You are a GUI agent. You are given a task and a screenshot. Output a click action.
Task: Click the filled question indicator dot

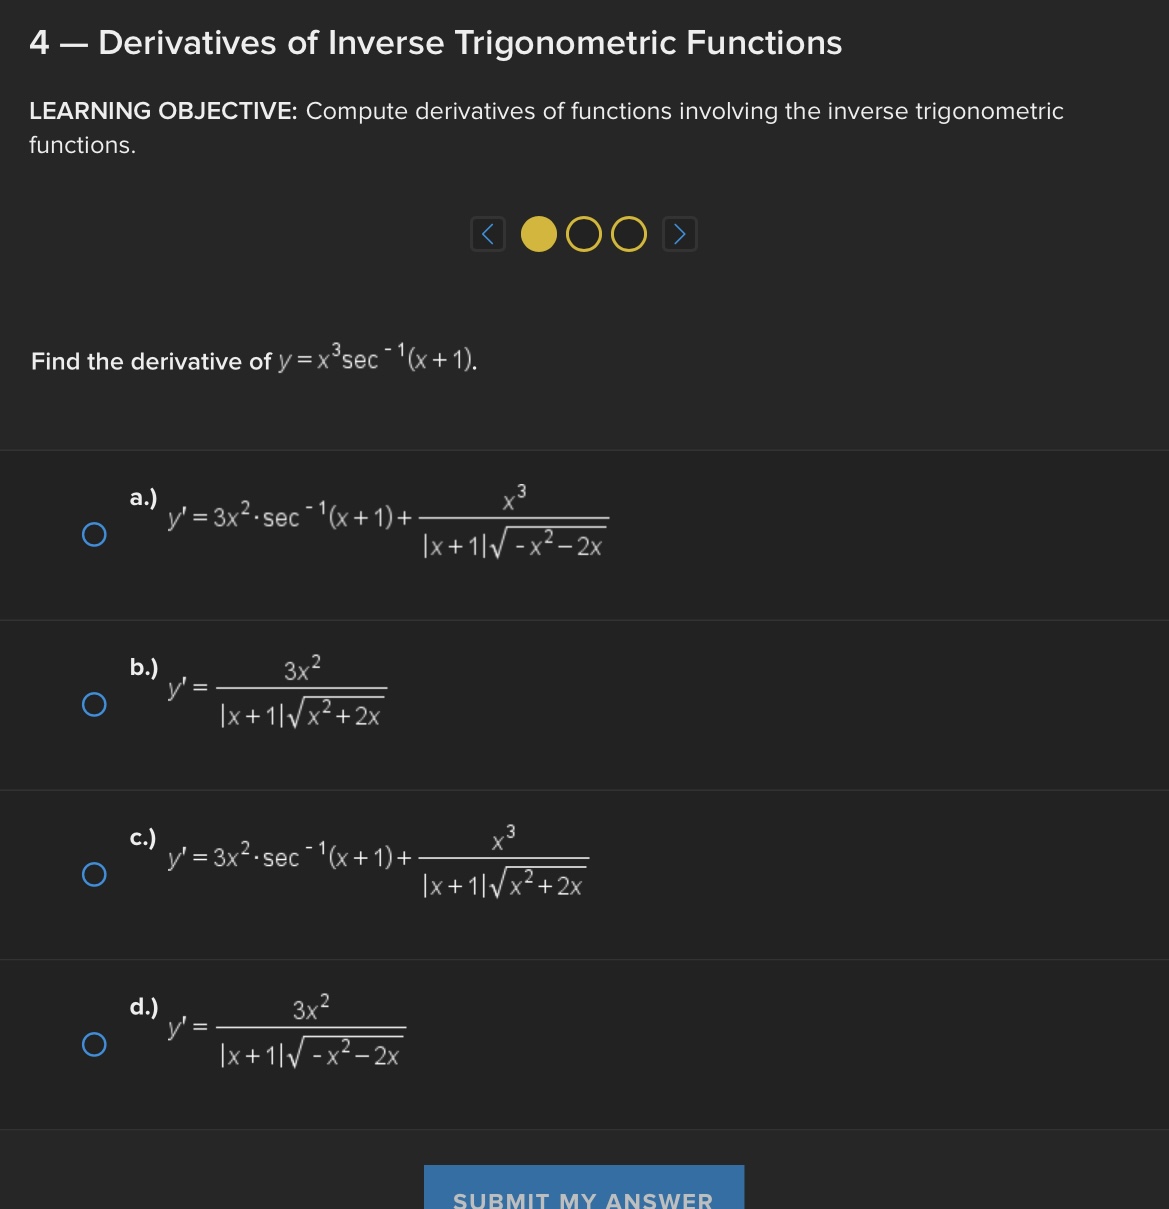[539, 233]
